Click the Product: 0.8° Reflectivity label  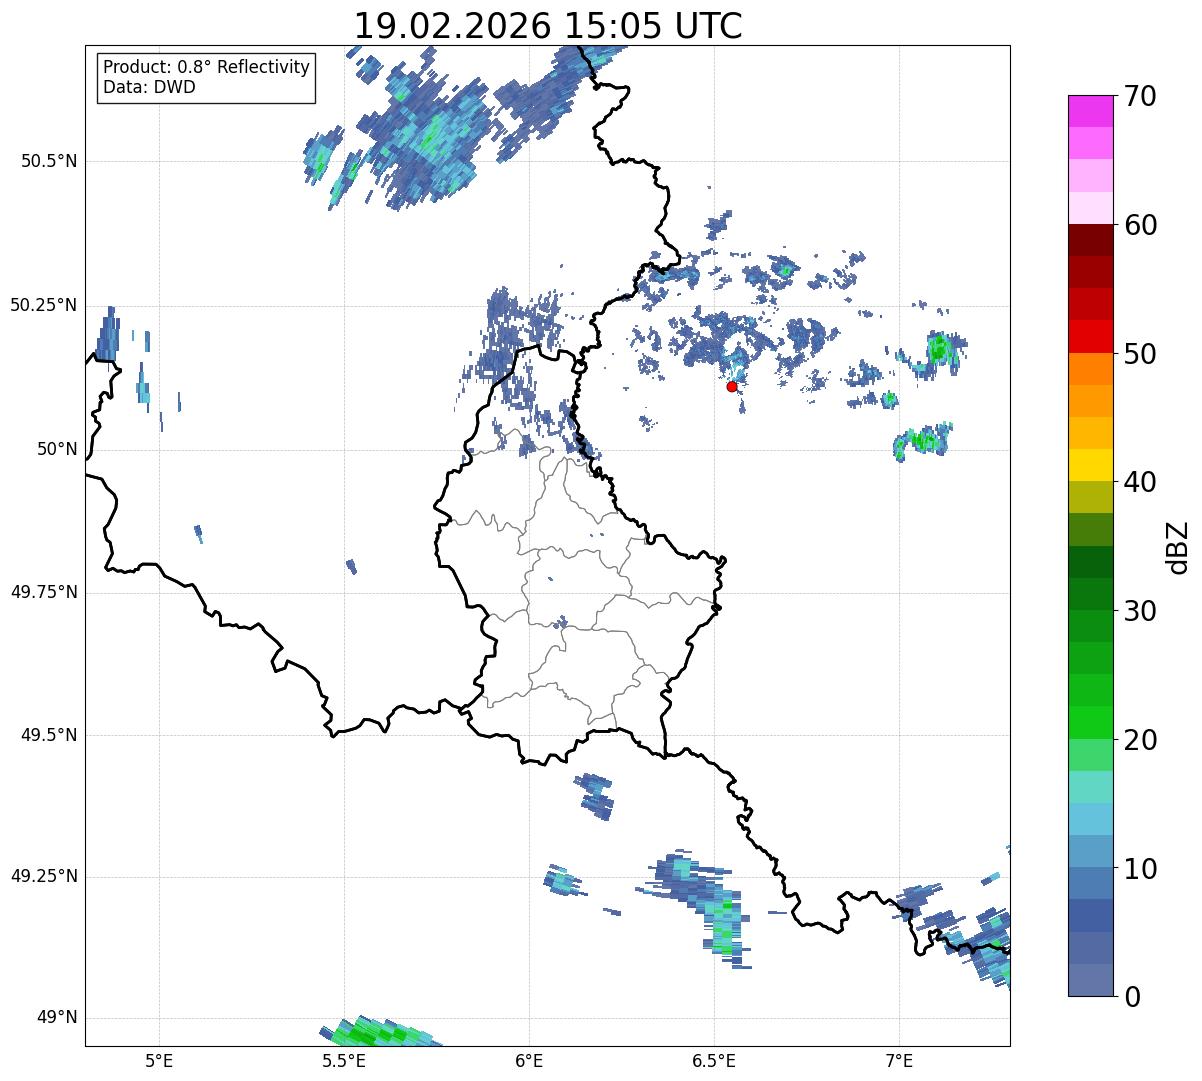[x=207, y=67]
